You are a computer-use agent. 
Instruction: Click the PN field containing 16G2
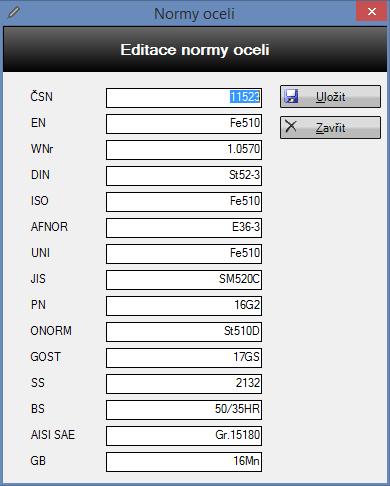tap(184, 306)
